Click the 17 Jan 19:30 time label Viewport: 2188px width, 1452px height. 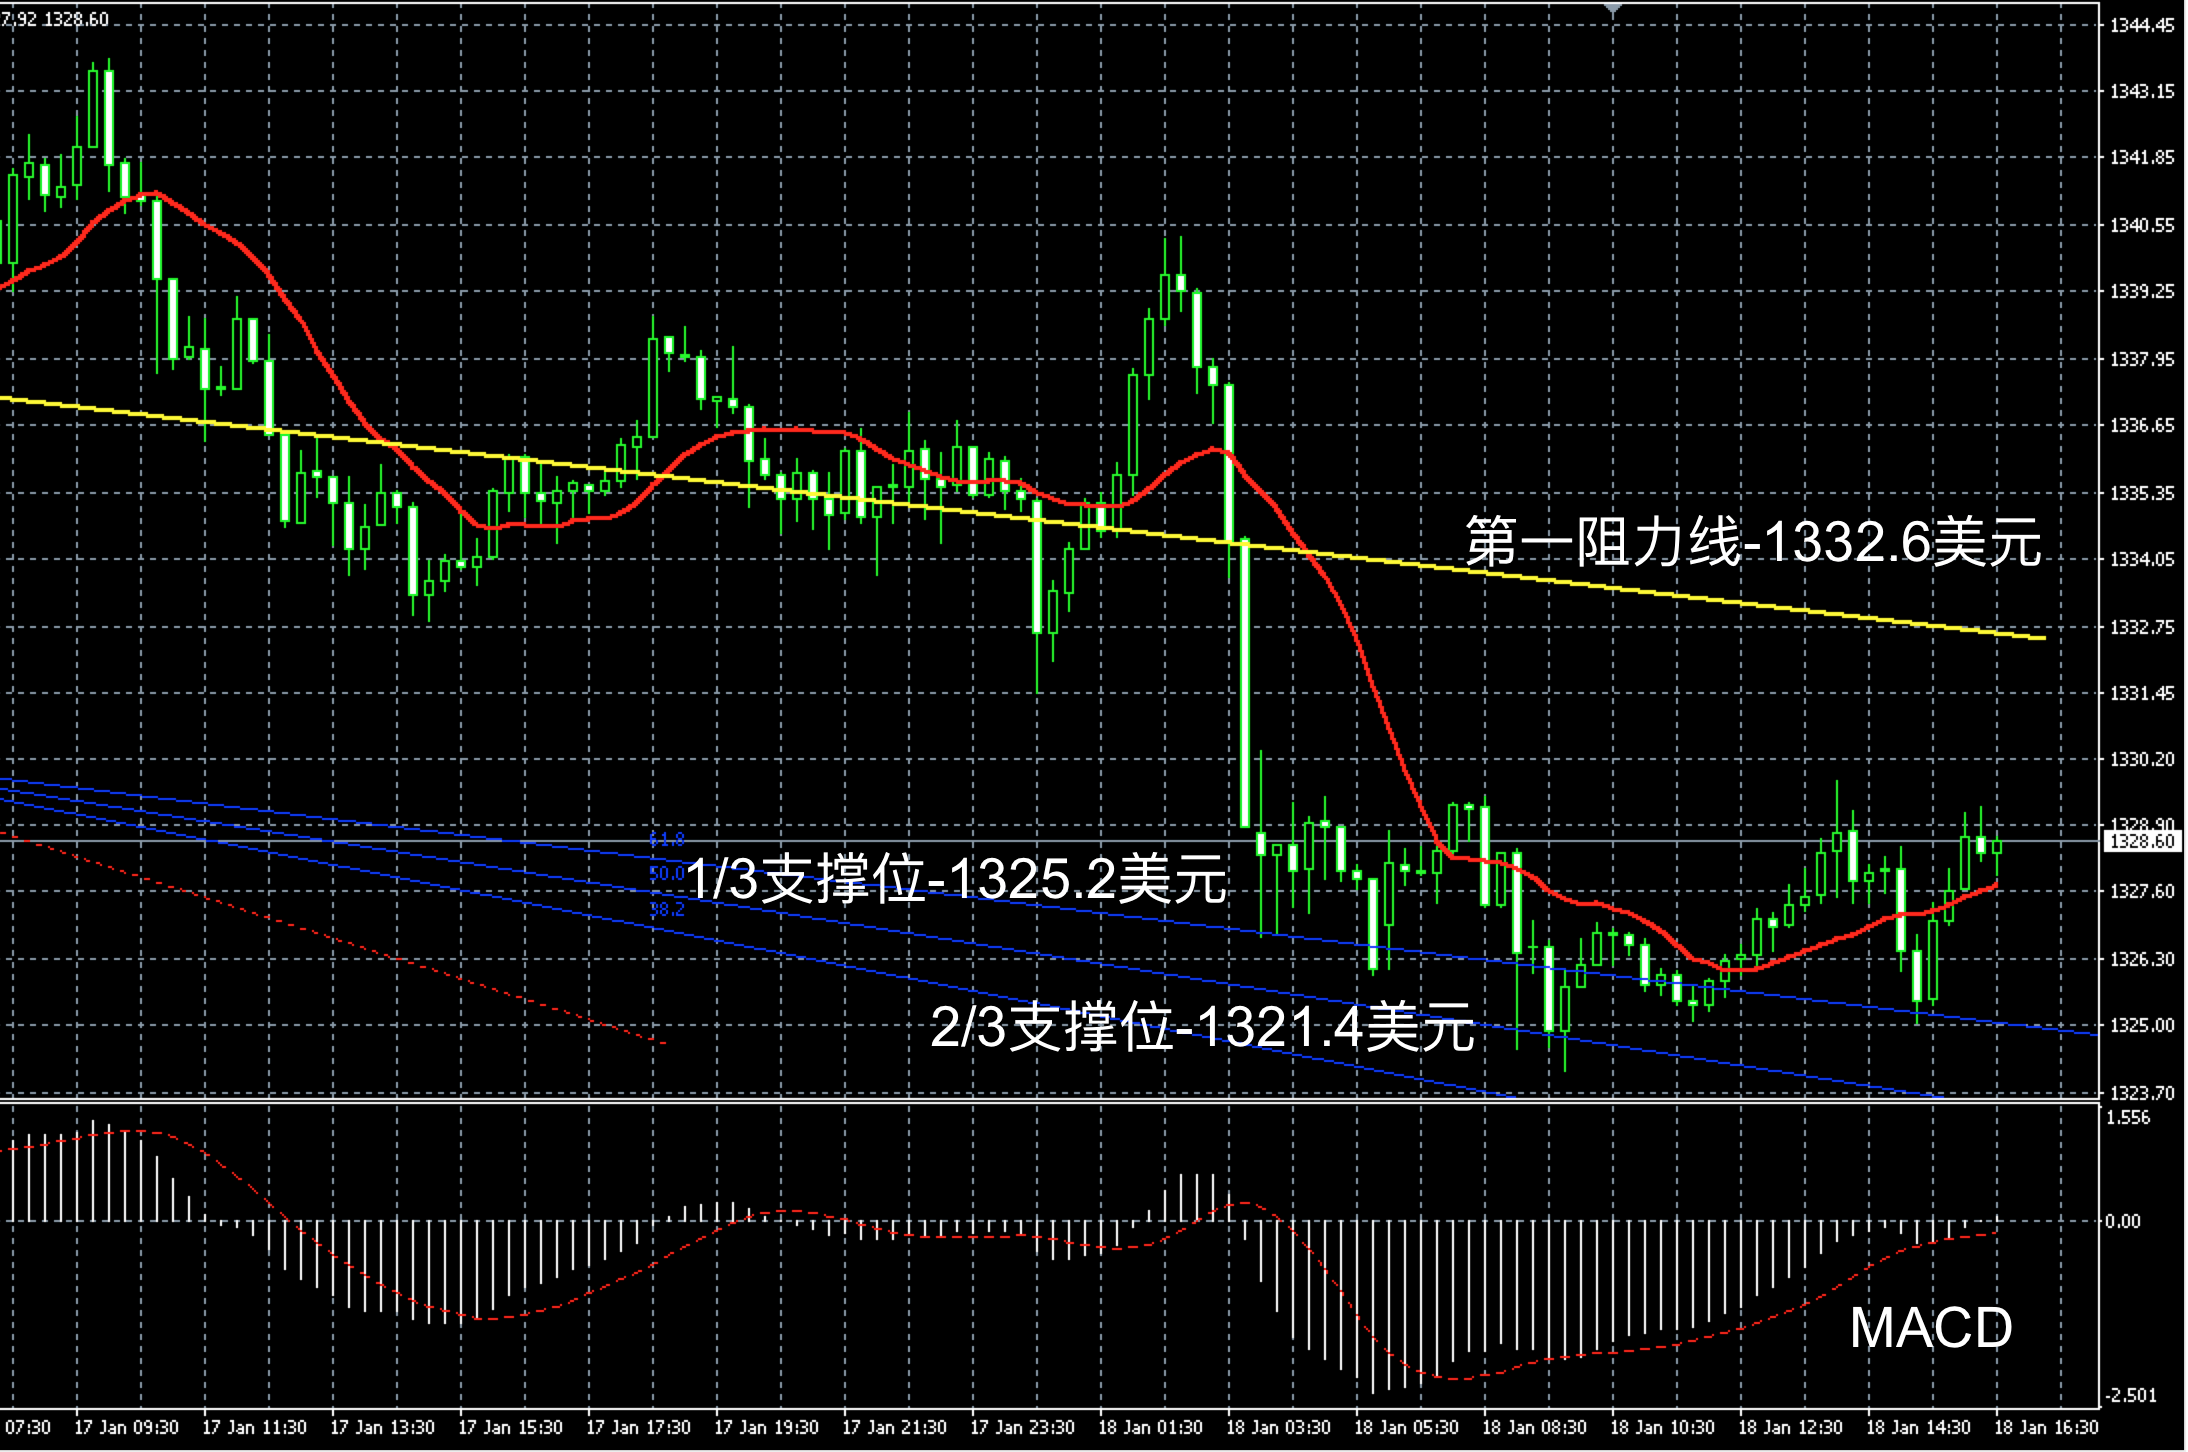coord(766,1428)
